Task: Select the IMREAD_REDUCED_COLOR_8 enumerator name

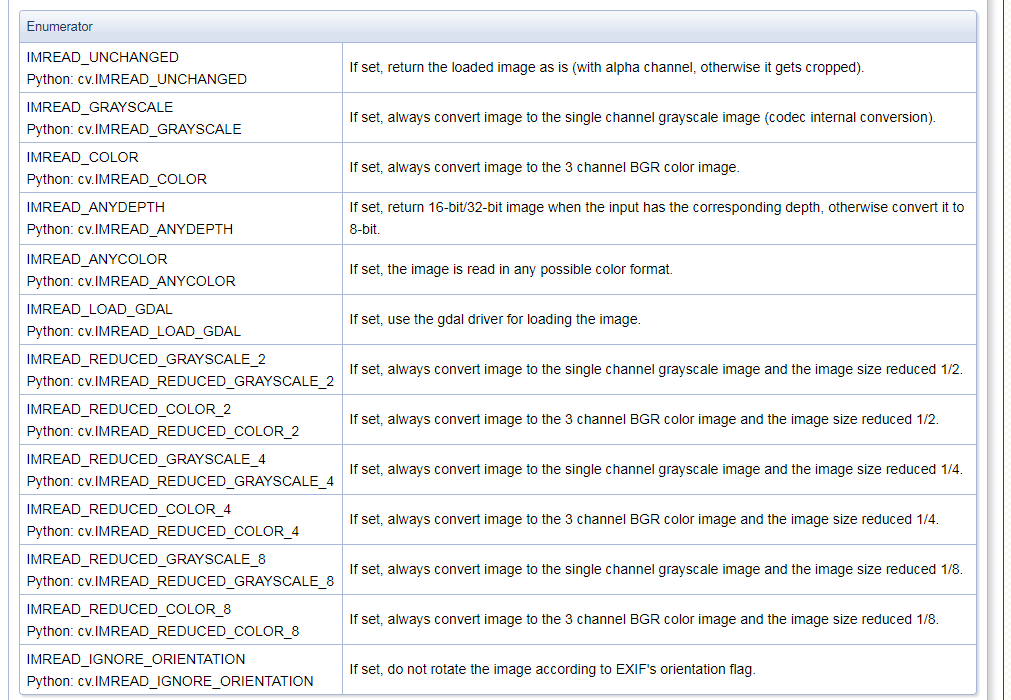Action: [x=128, y=609]
